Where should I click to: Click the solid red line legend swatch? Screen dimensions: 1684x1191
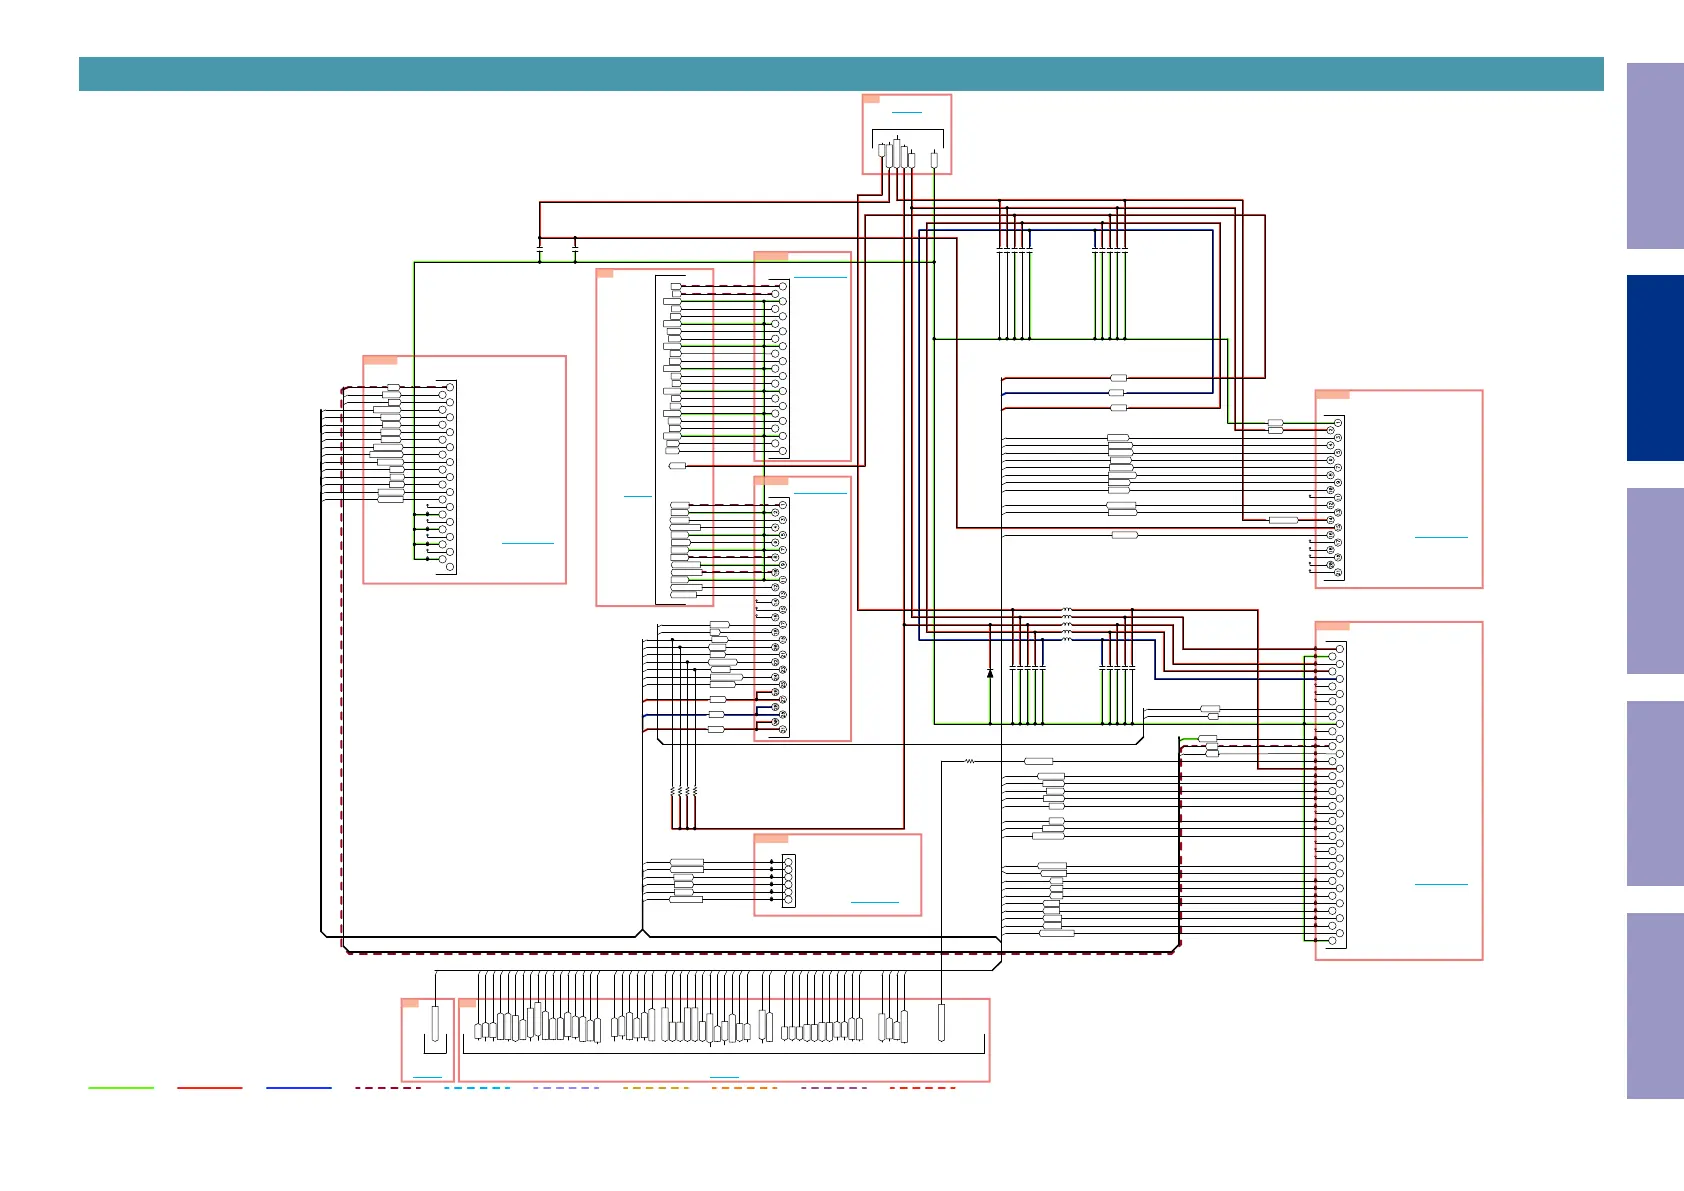(x=210, y=1088)
